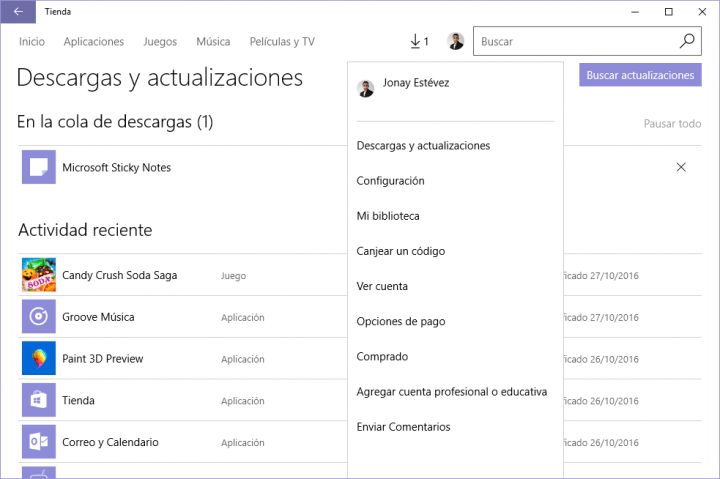Viewport: 720px width, 479px height.
Task: Open the Juegos tab
Action: [160, 42]
